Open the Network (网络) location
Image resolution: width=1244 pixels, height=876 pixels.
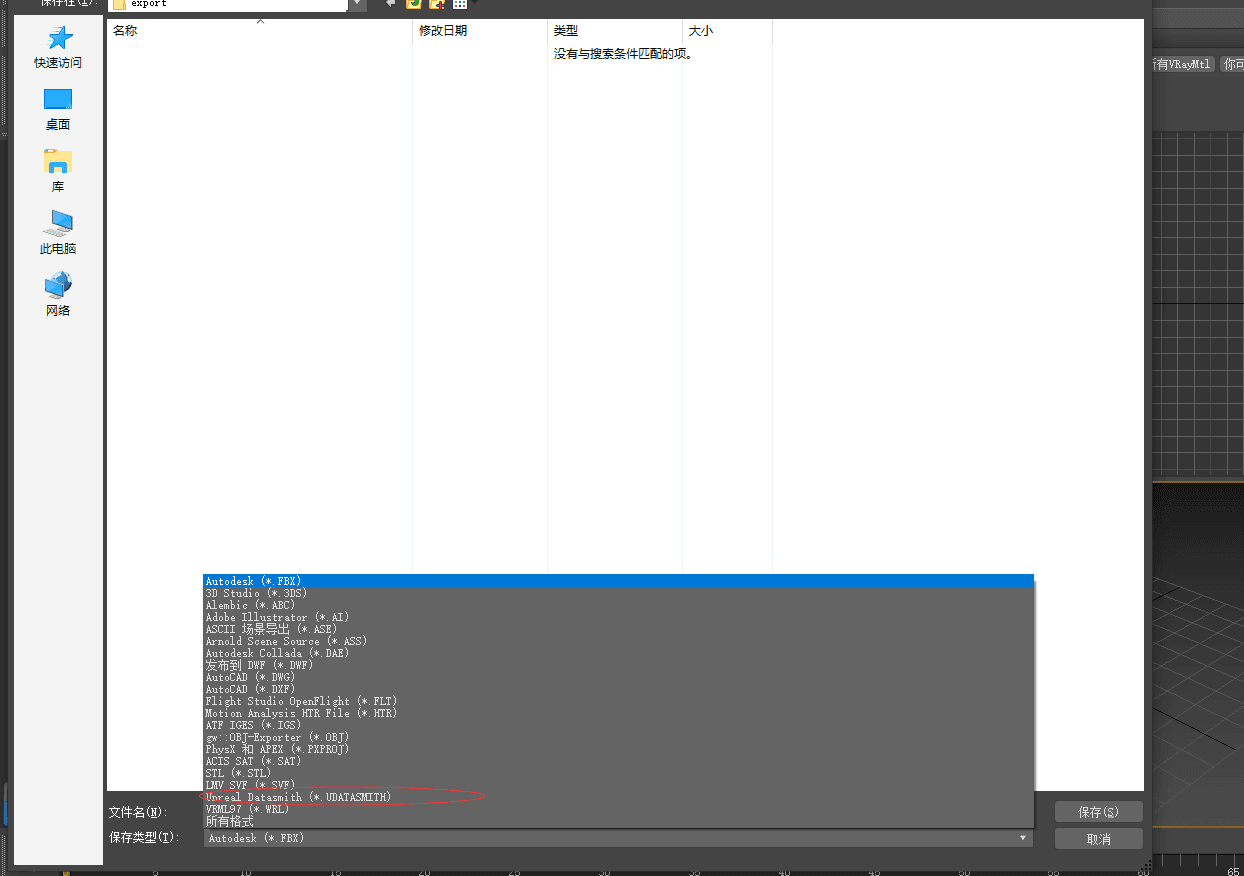point(58,295)
